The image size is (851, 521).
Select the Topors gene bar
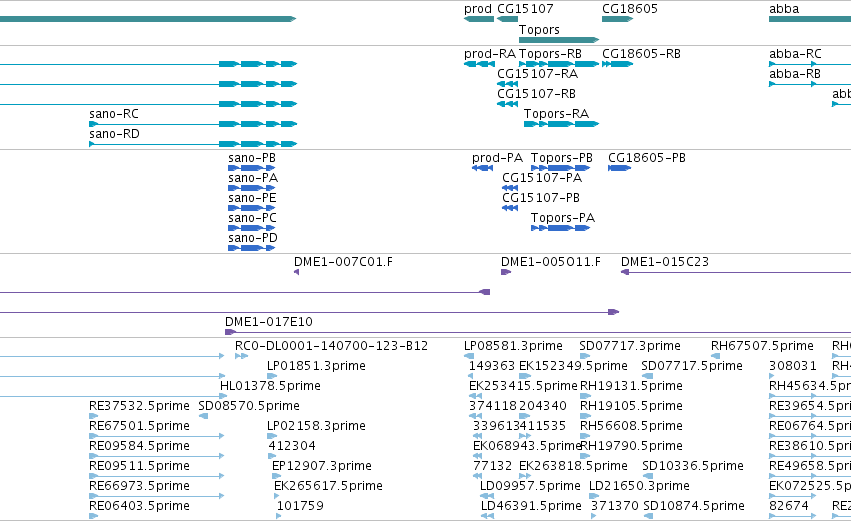click(x=559, y=40)
